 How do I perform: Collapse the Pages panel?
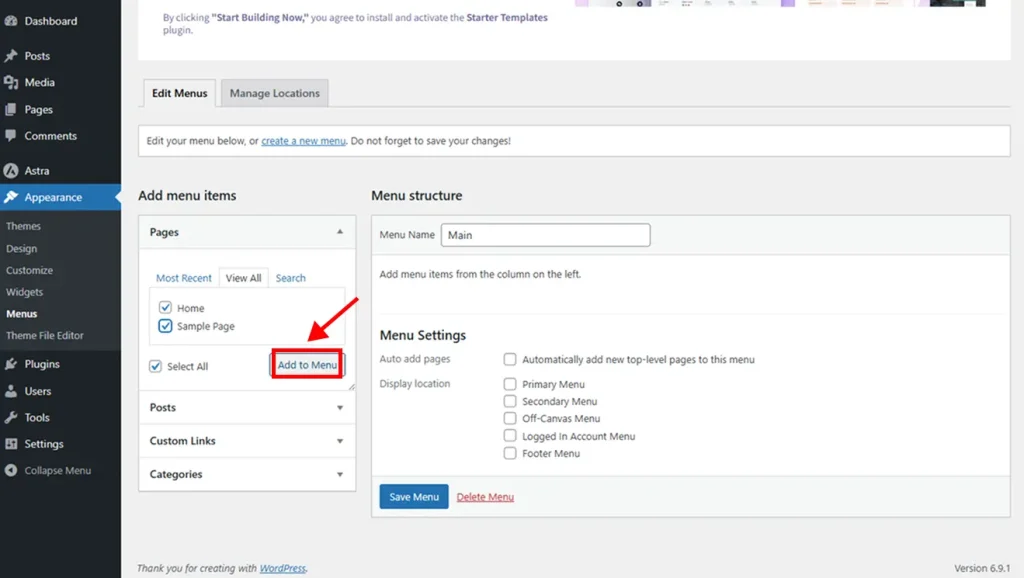(x=341, y=231)
